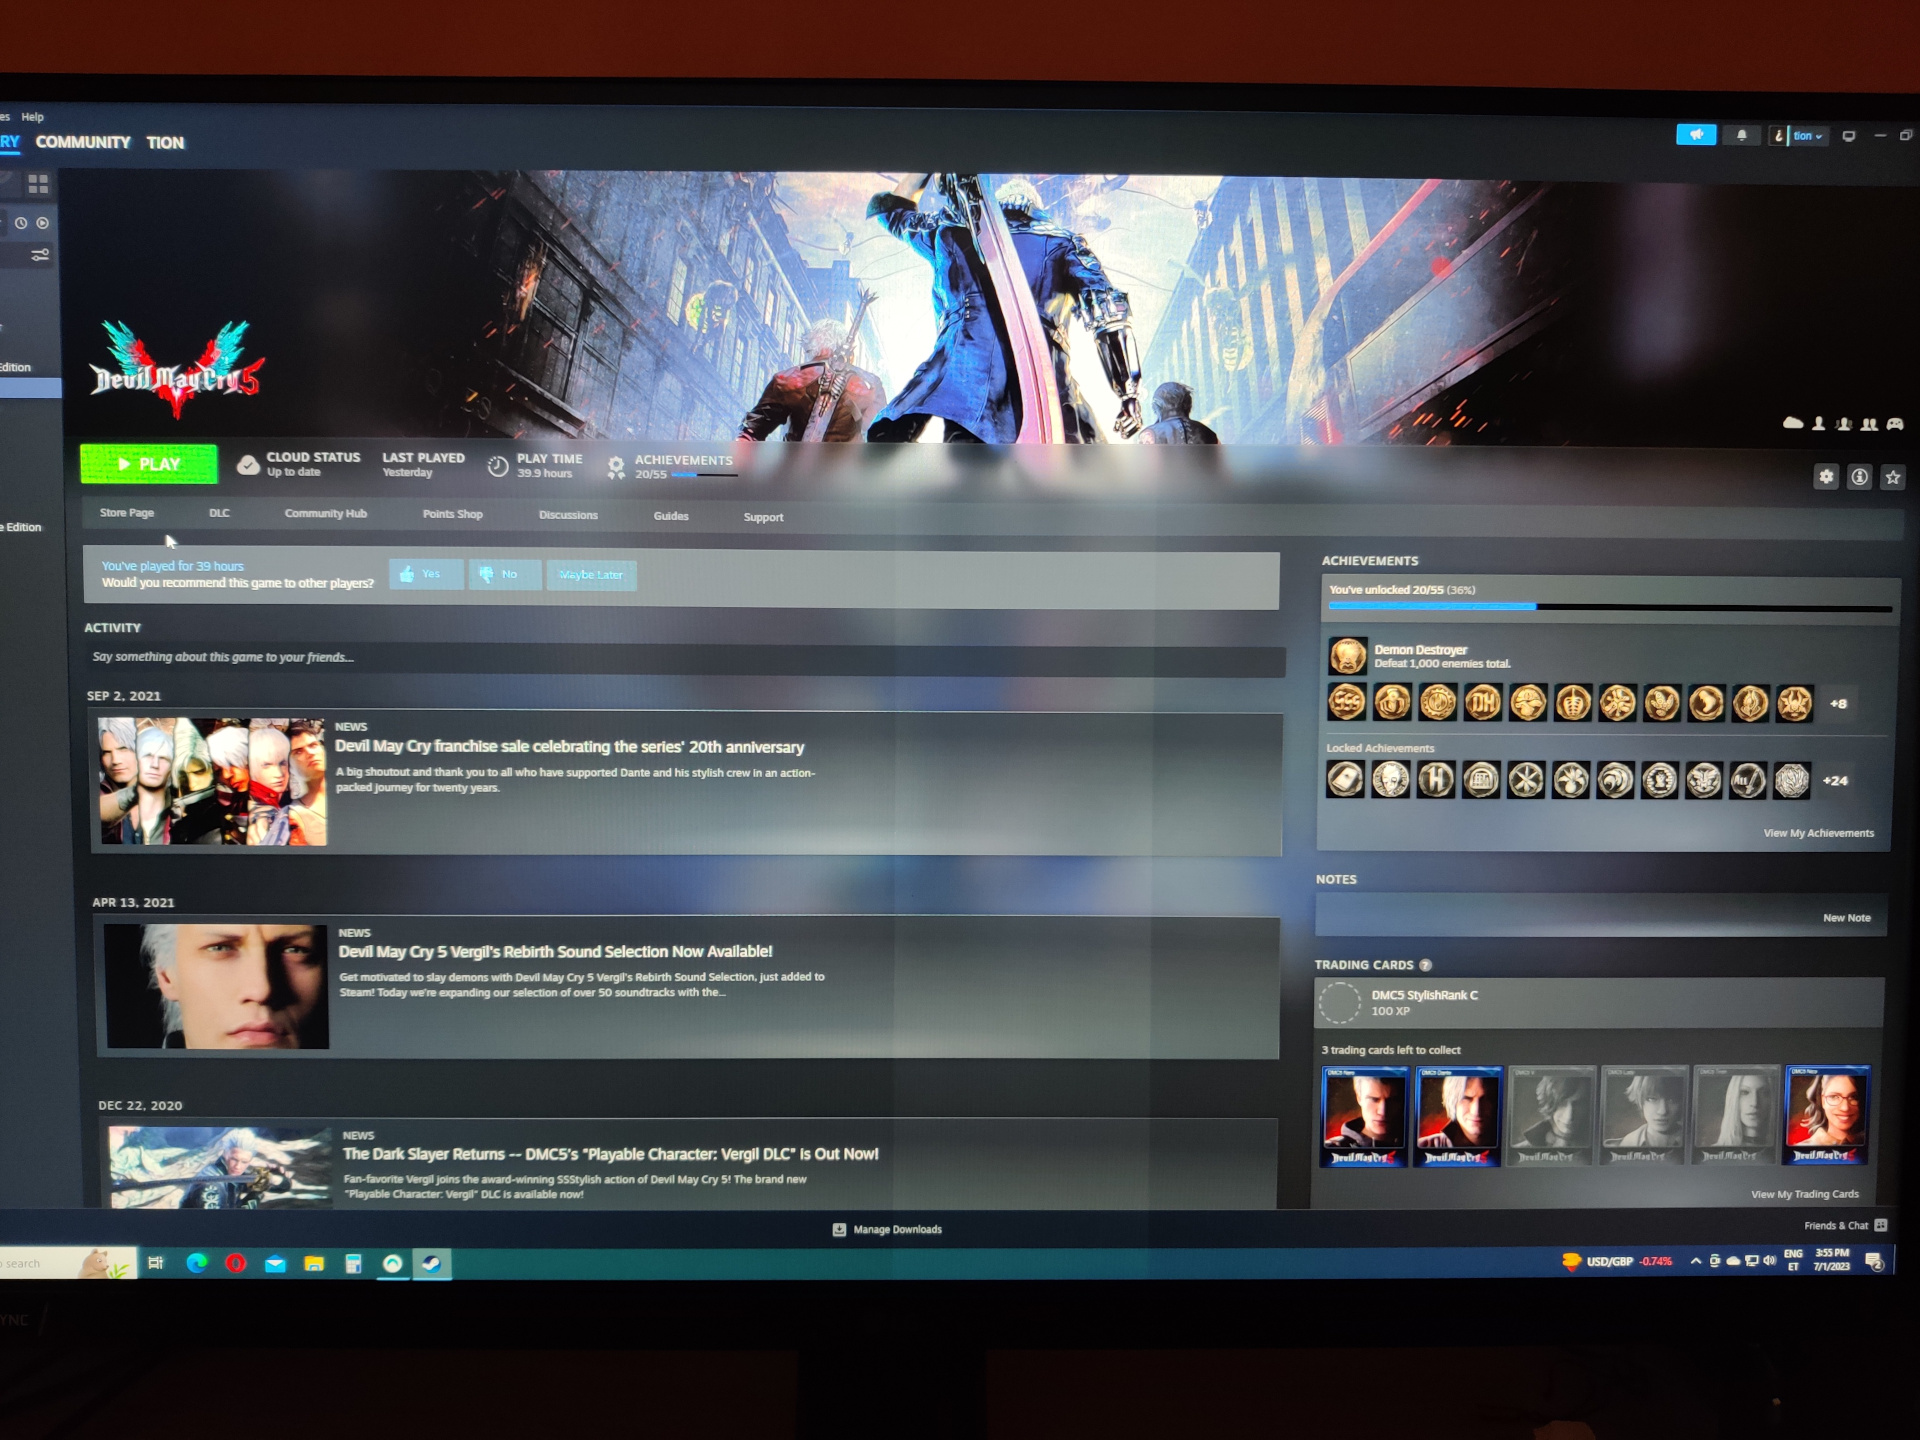1920x1440 pixels.
Task: Open the Support tab
Action: tap(763, 517)
